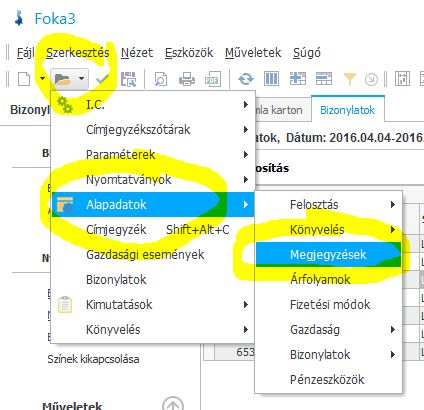Expand Könyvelés in the Alapadatok submenu
The image size is (424, 410).
click(328, 230)
